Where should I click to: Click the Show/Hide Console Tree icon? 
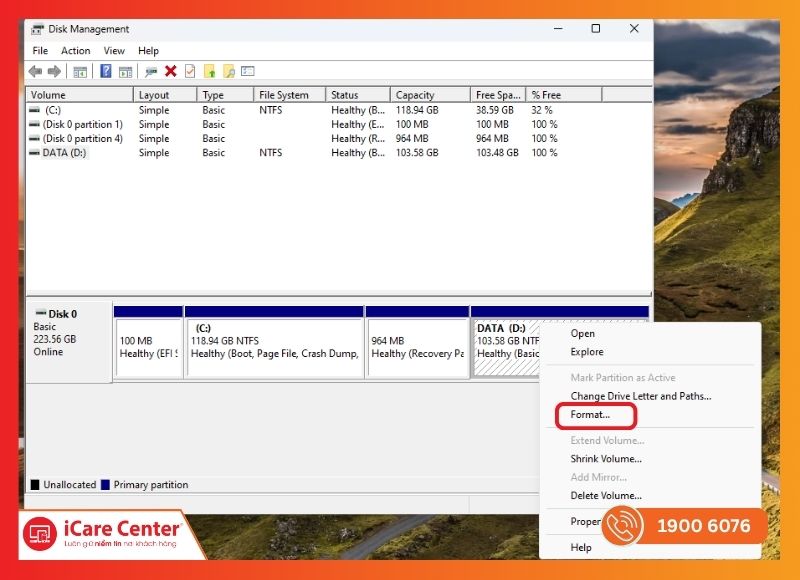[x=80, y=71]
